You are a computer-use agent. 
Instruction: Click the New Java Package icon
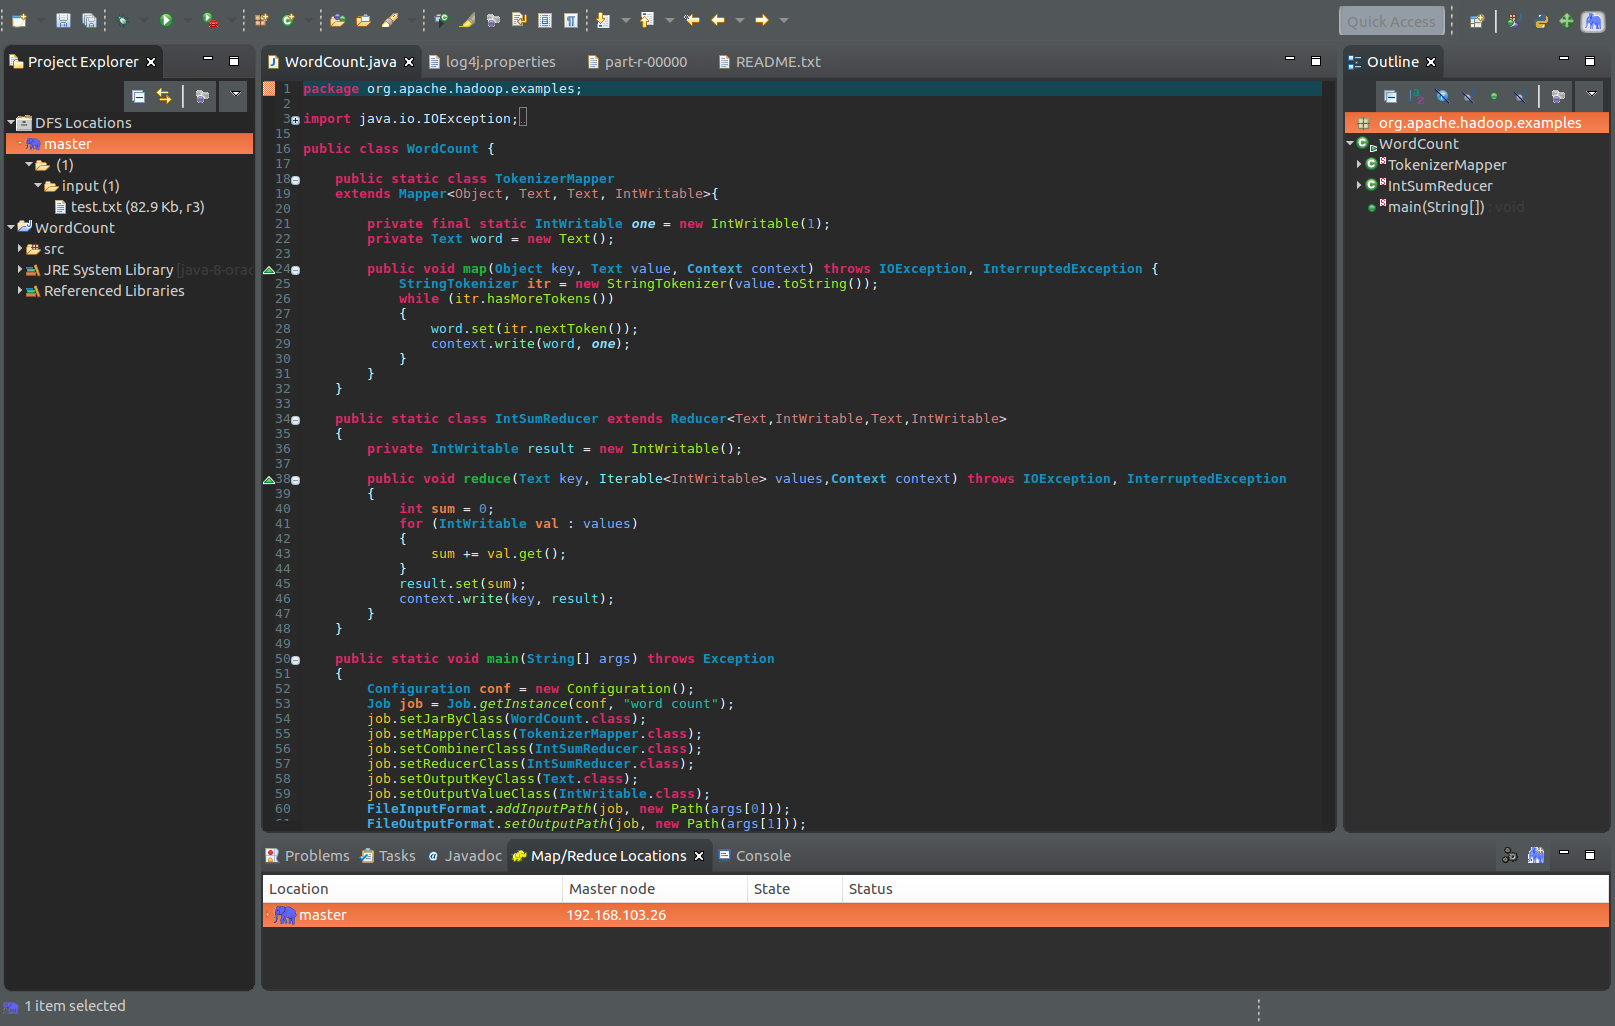tap(262, 20)
